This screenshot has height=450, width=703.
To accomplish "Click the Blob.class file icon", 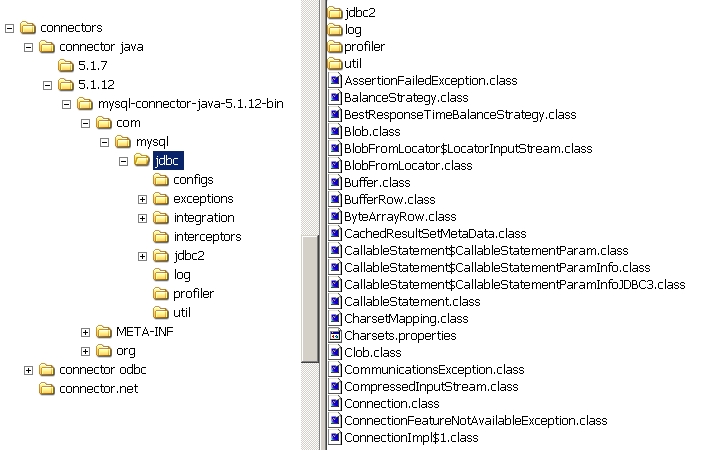I will tap(335, 132).
